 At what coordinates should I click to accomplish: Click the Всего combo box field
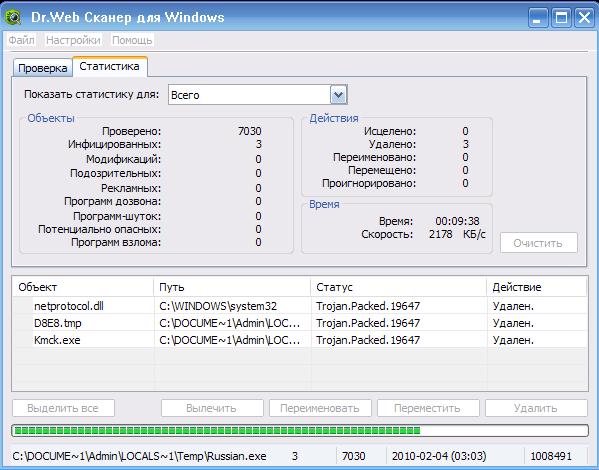(257, 95)
